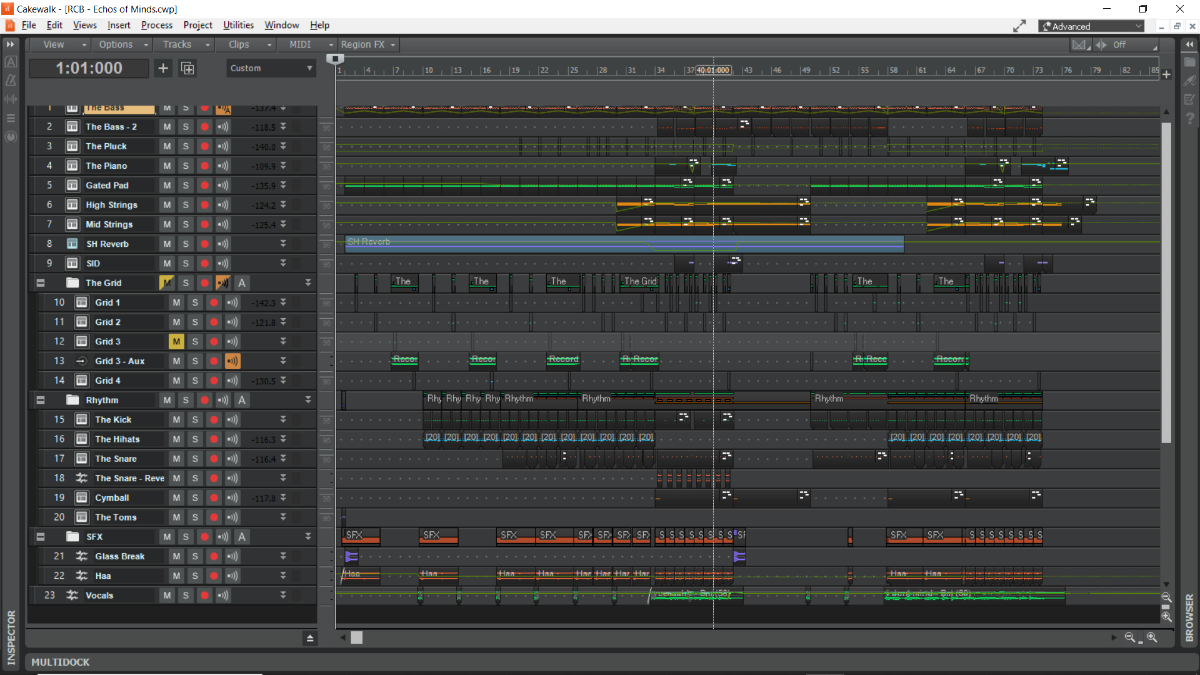Viewport: 1200px width, 675px height.
Task: Open the Region FX dropdown menu
Action: tap(367, 45)
